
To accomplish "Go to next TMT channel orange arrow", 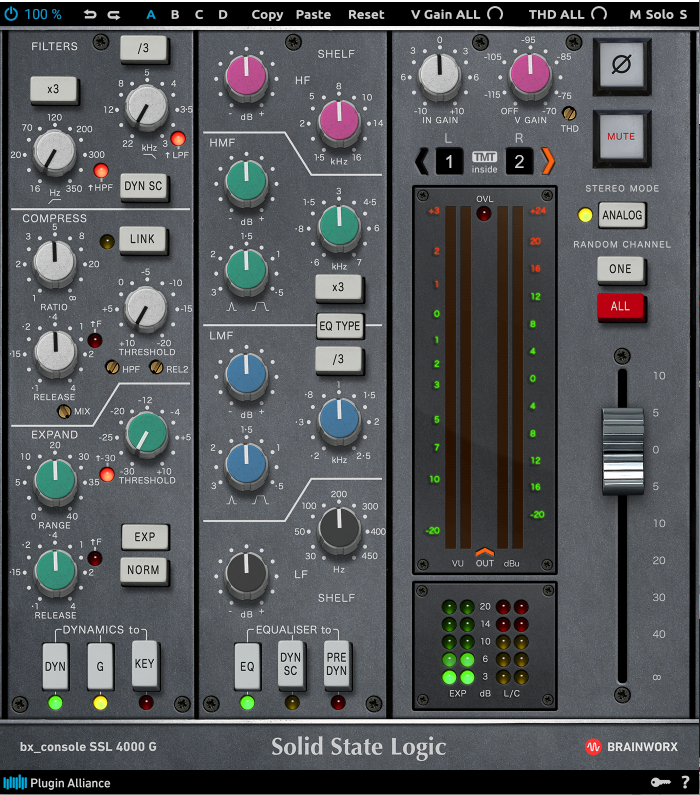I will (548, 162).
